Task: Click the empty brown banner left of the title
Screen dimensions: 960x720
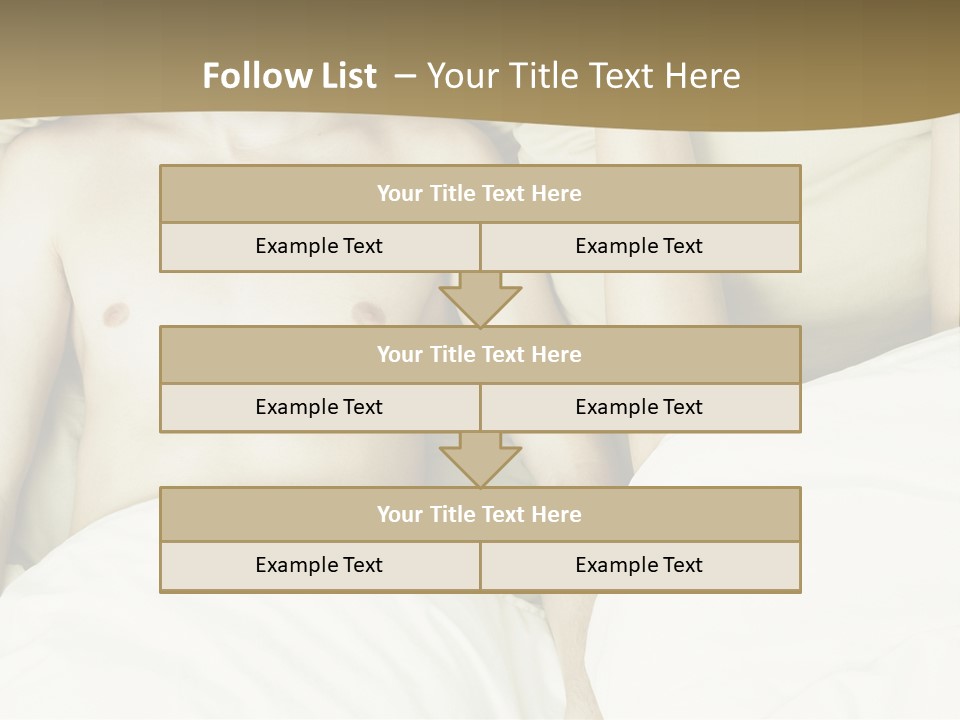Action: pos(90,60)
